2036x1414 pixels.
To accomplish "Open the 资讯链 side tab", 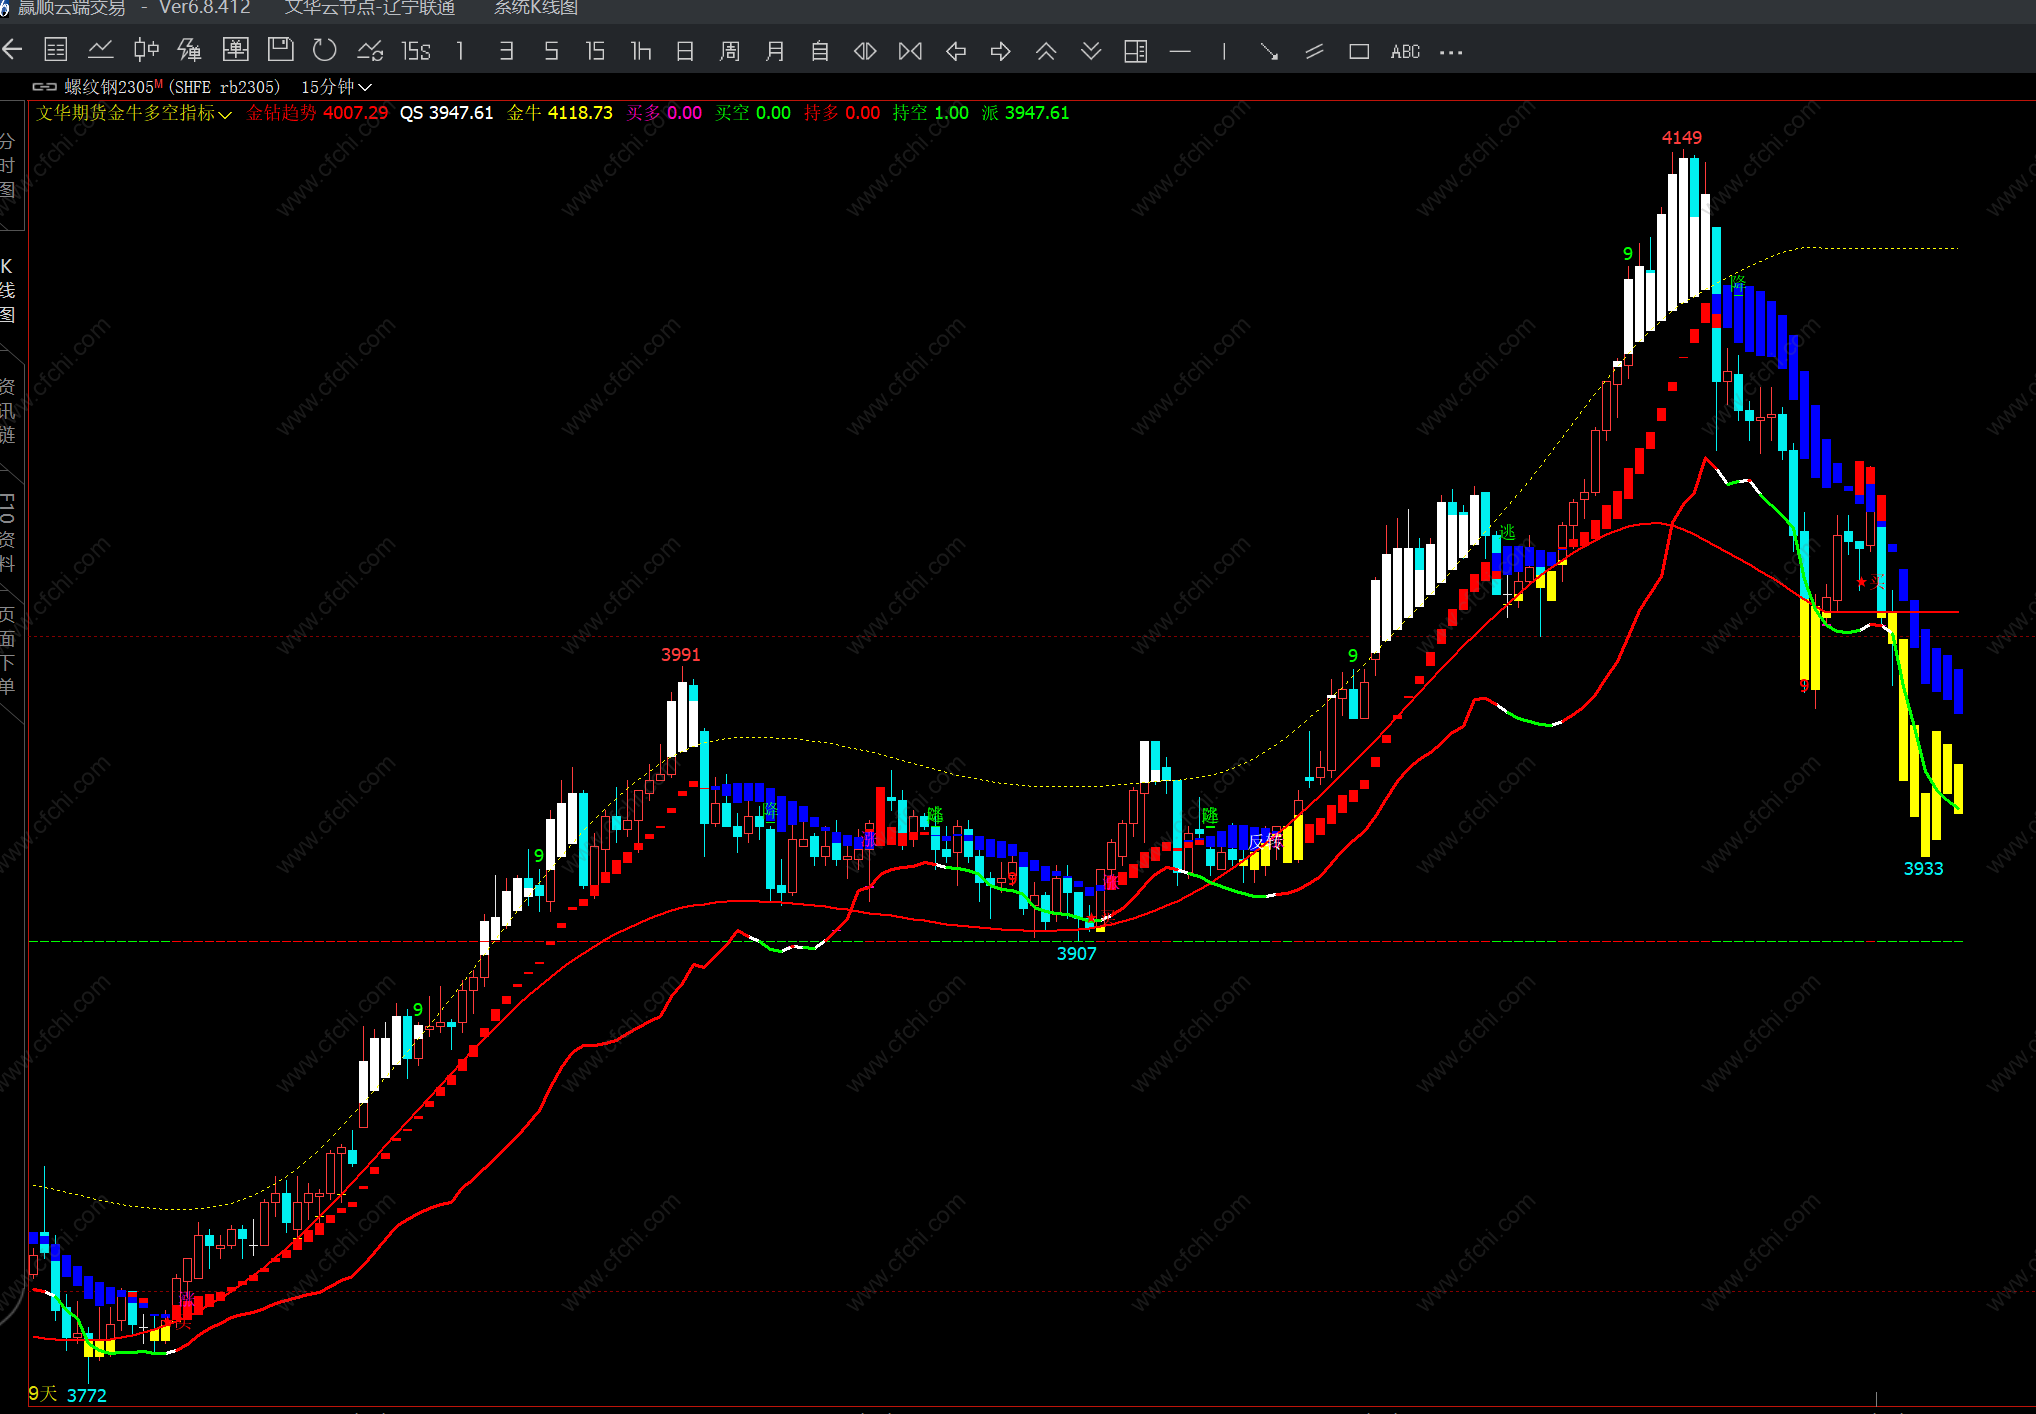I will pos(8,410).
